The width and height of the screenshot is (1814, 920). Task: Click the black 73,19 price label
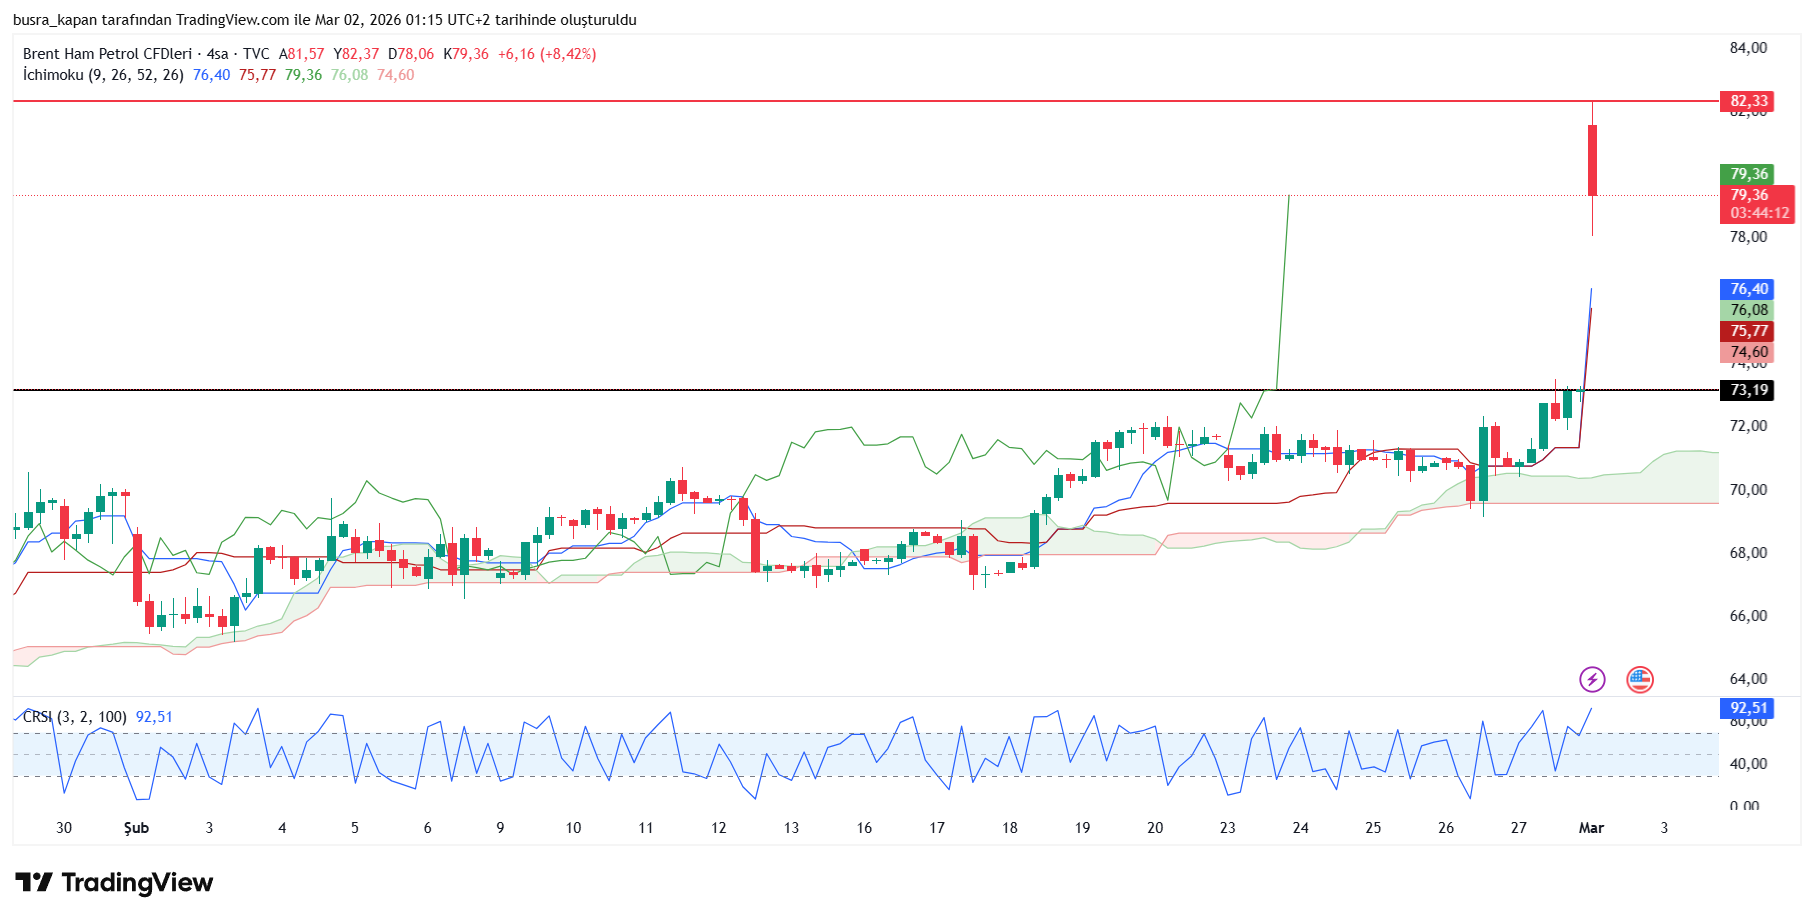point(1748,390)
